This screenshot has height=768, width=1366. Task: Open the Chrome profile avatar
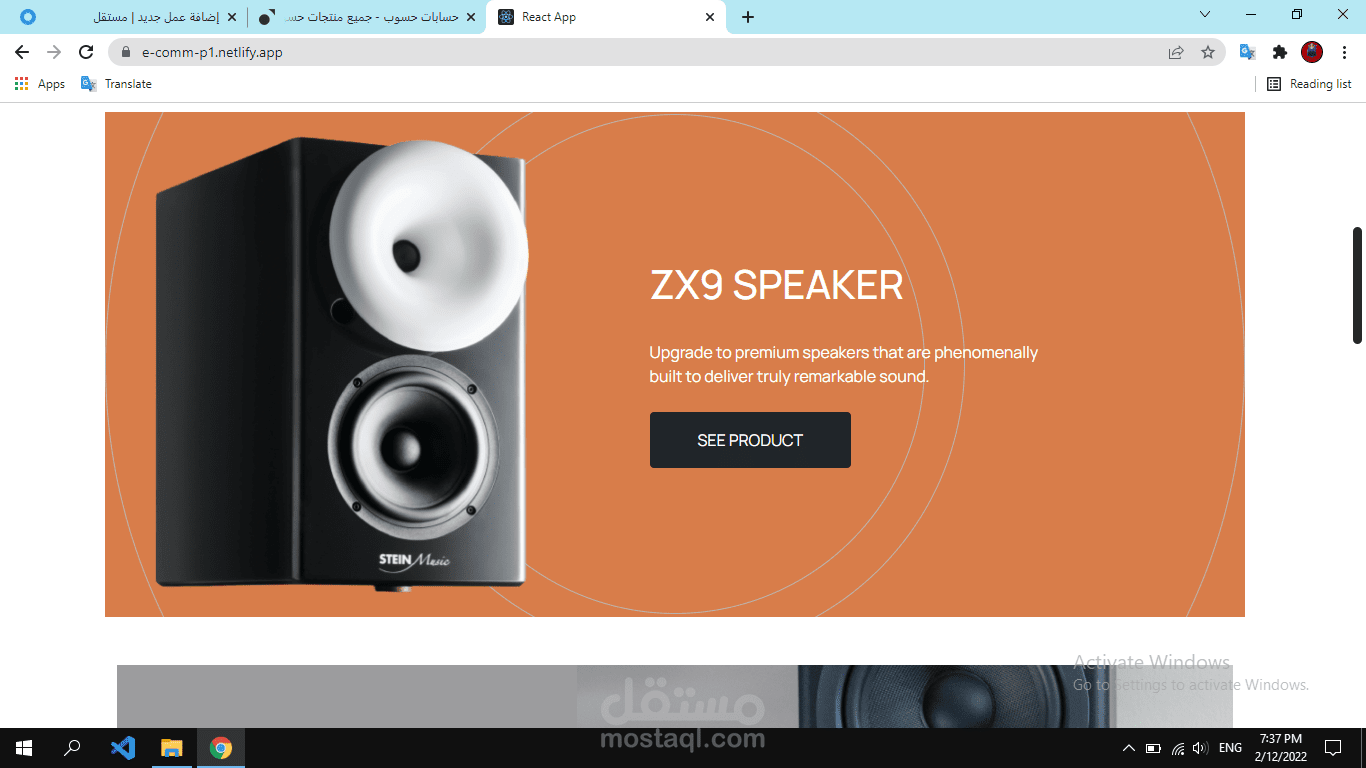point(1312,52)
